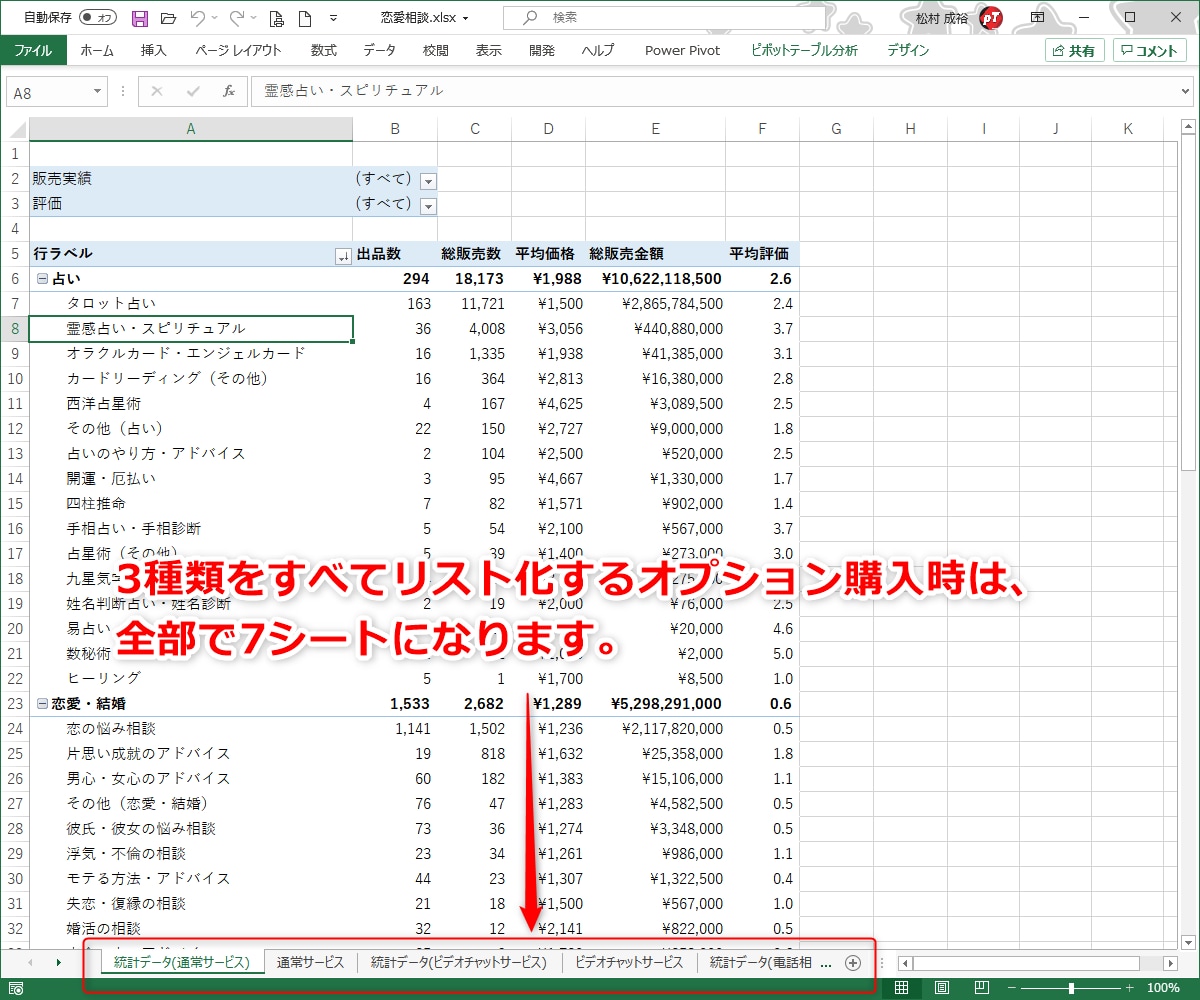Switch to the 挿入 ribbon tab
1200x1000 pixels.
click(154, 50)
